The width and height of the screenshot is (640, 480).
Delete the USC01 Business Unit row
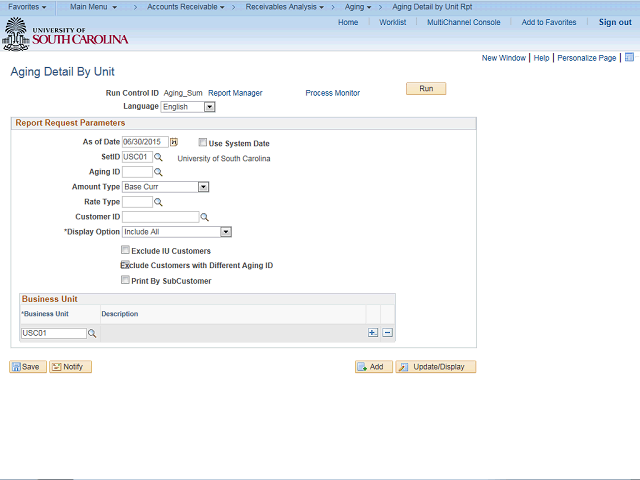click(387, 333)
